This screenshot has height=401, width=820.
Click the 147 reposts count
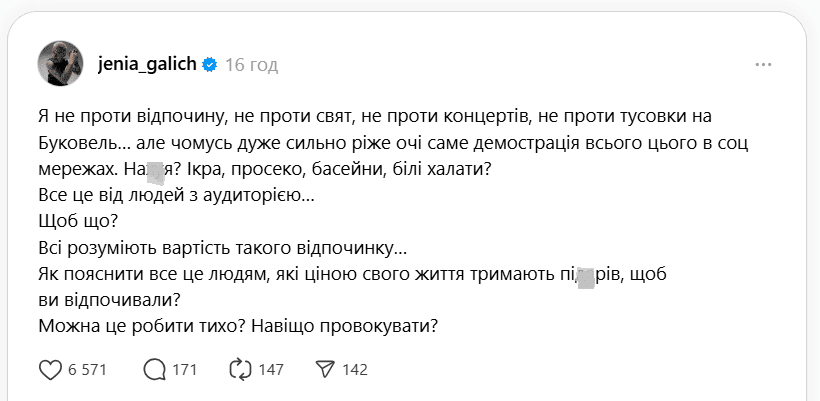(271, 370)
